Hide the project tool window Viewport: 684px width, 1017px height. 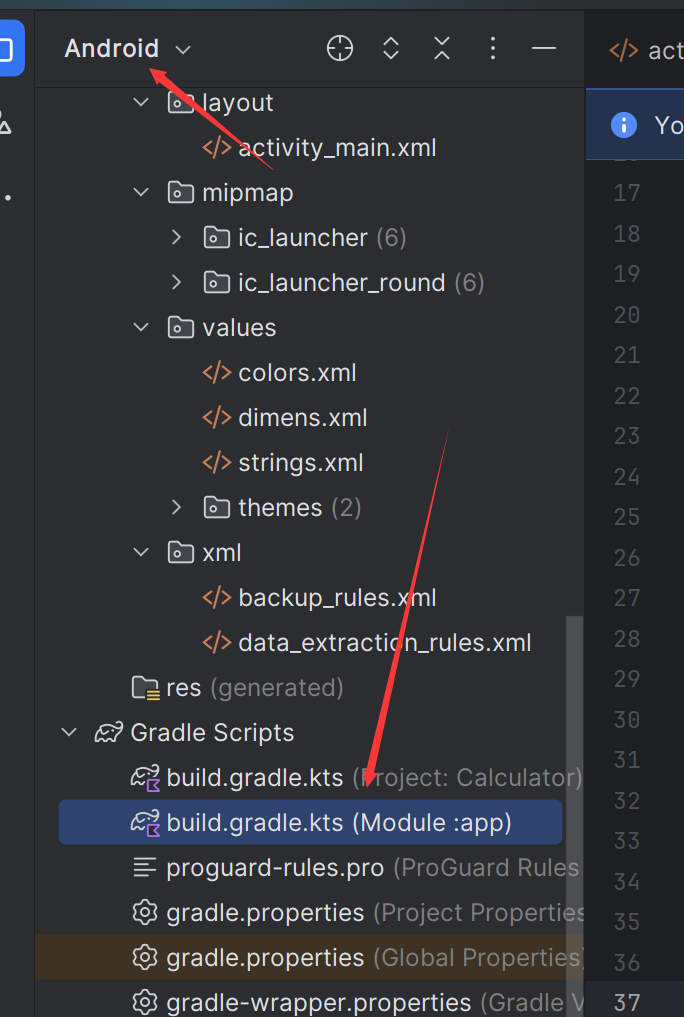543,49
